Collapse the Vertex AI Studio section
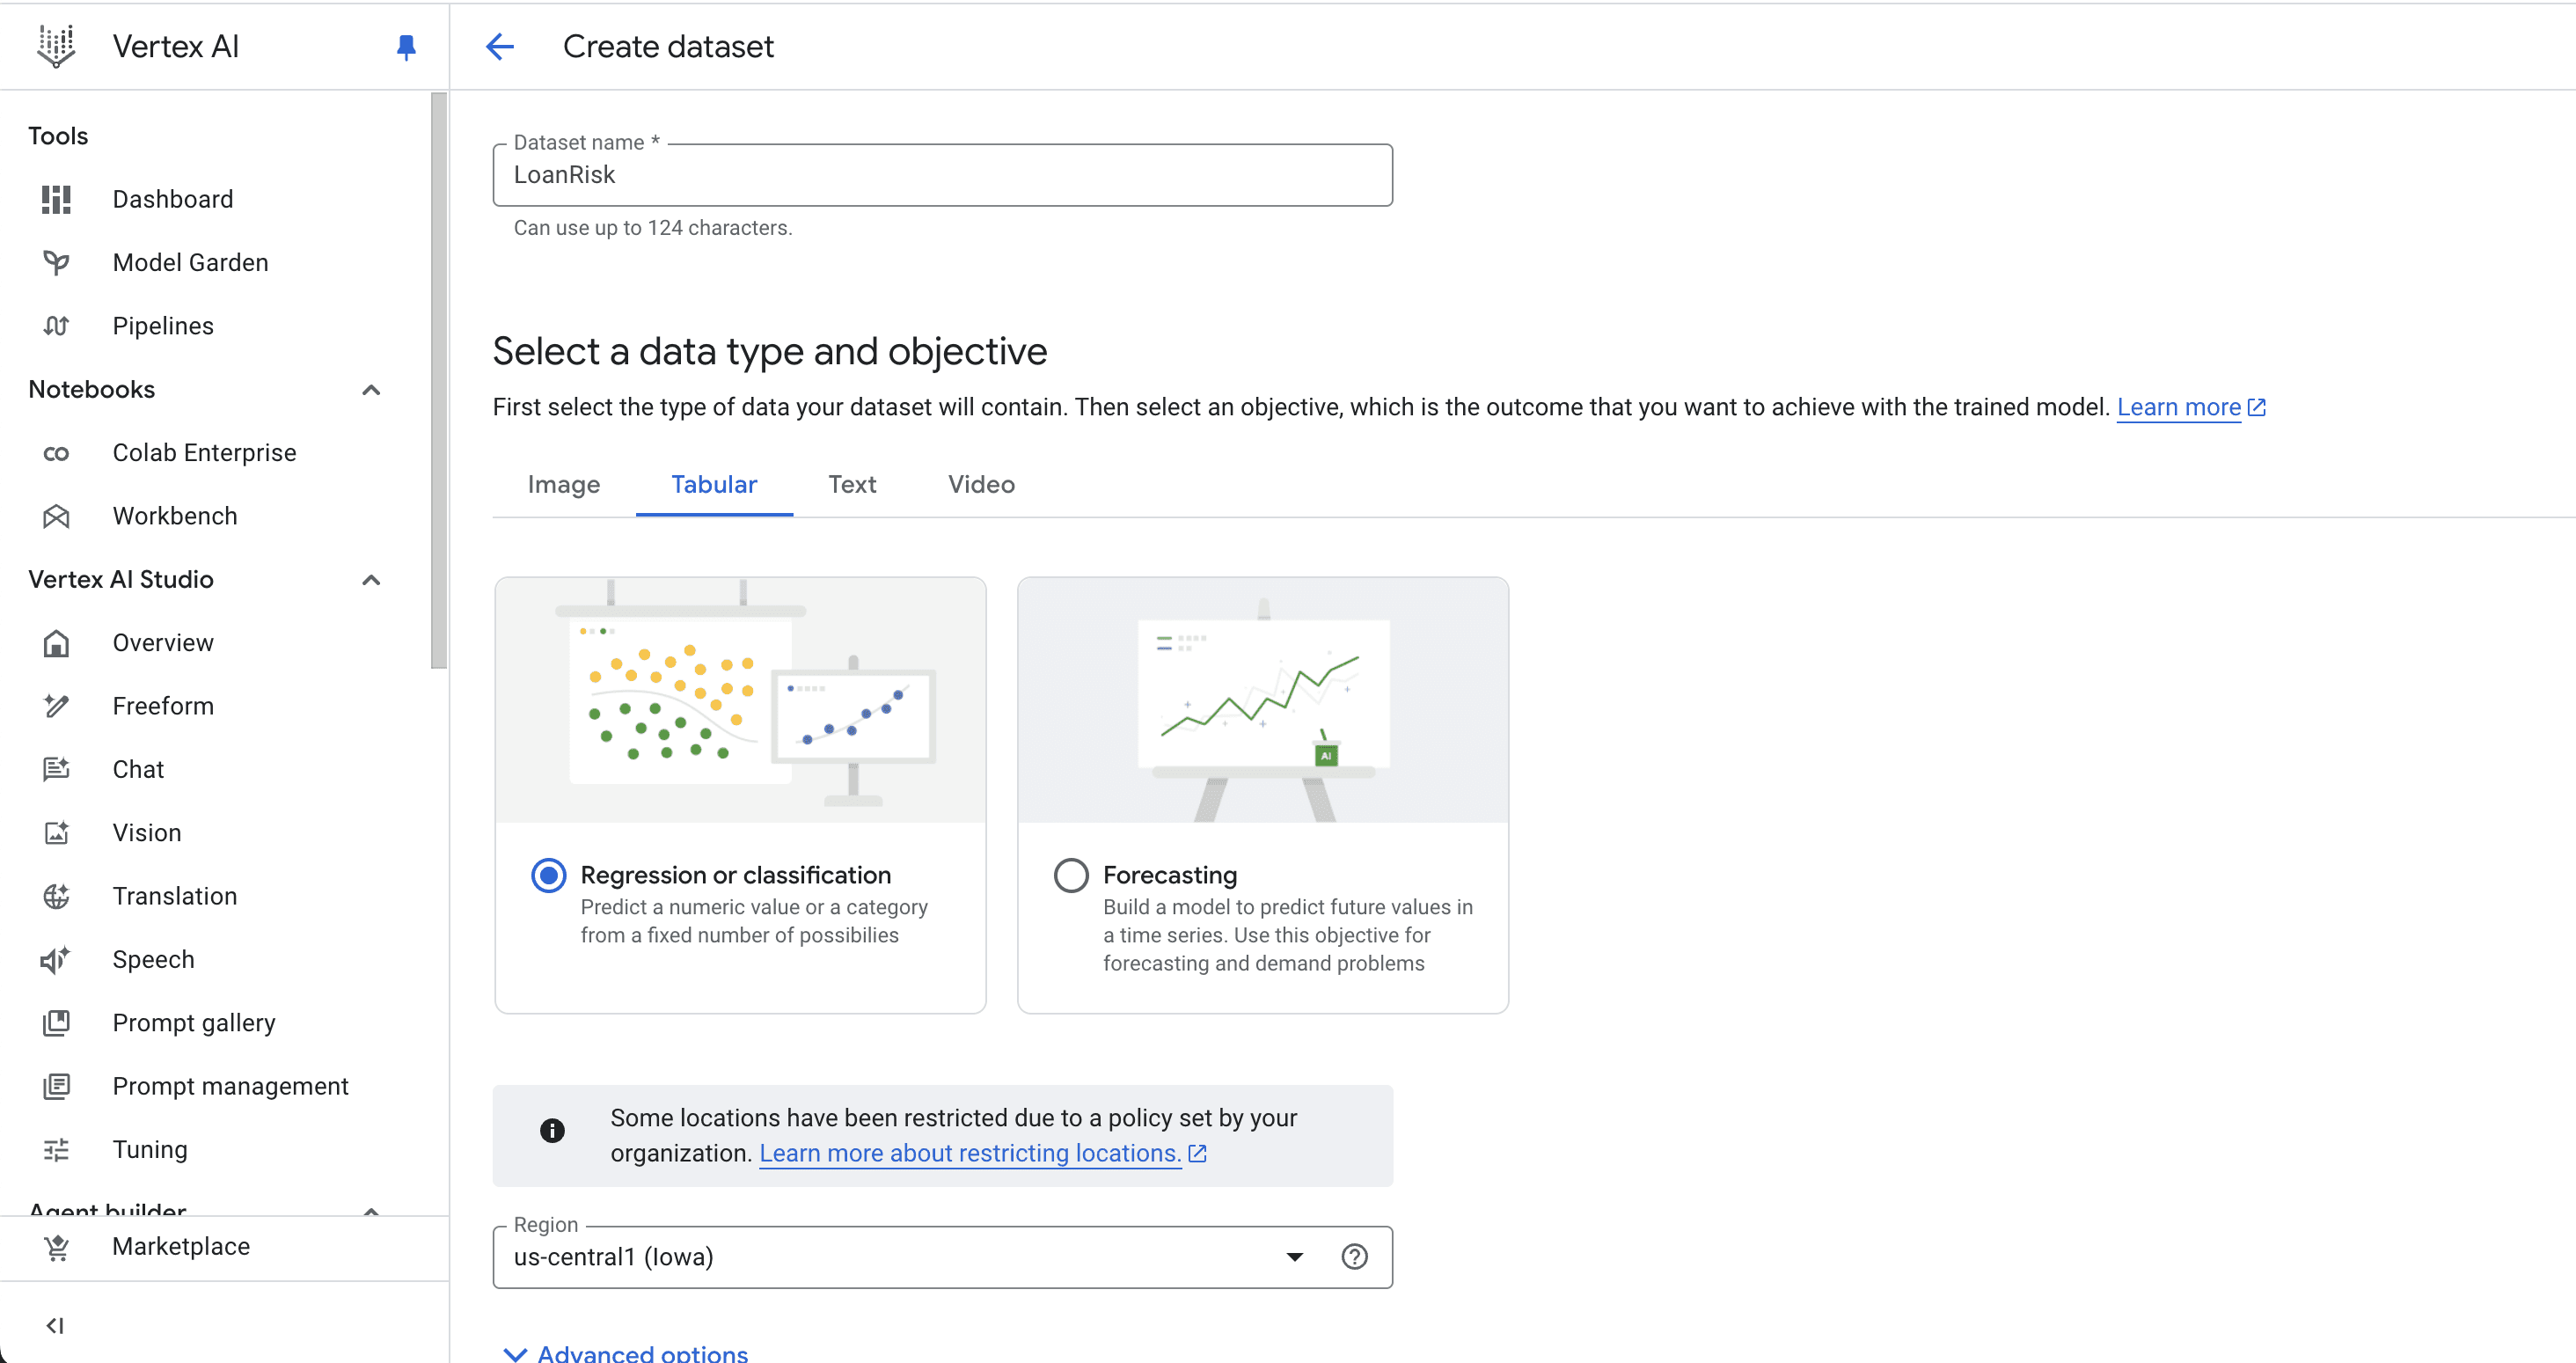Screen dimensions: 2576x1363 [x=371, y=580]
